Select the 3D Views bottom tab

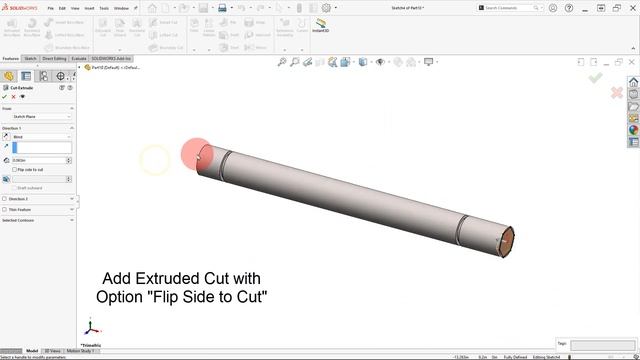click(x=52, y=351)
